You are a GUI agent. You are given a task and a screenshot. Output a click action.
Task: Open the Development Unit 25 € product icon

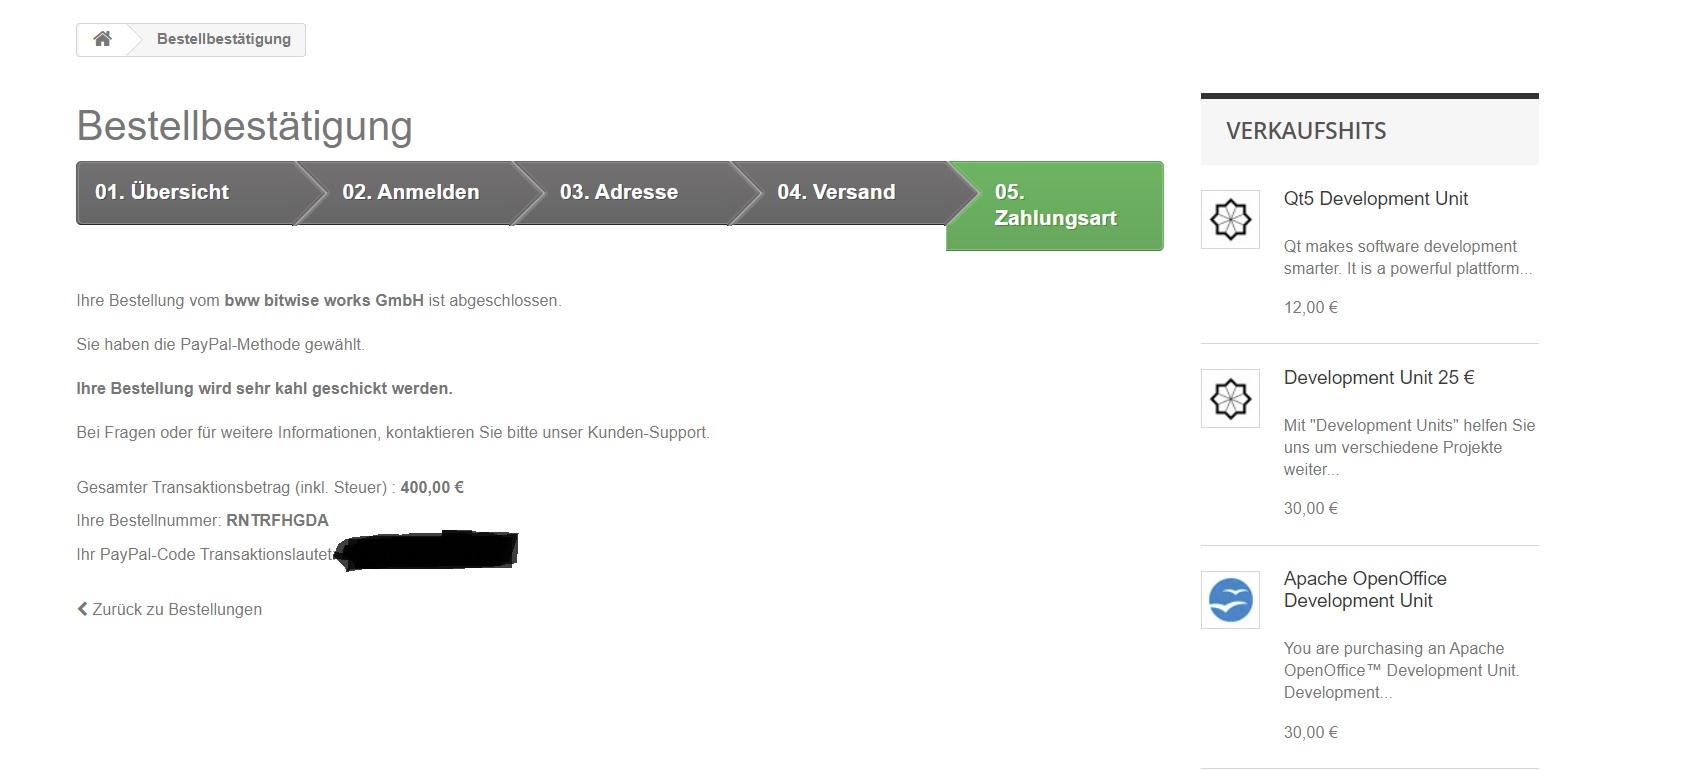pyautogui.click(x=1230, y=398)
